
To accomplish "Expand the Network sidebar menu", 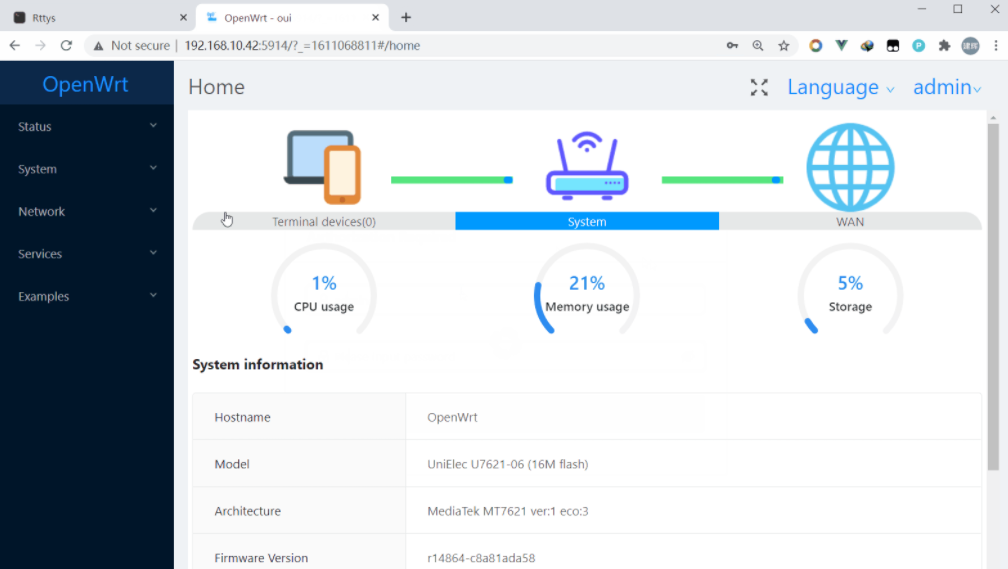I will pyautogui.click(x=87, y=212).
